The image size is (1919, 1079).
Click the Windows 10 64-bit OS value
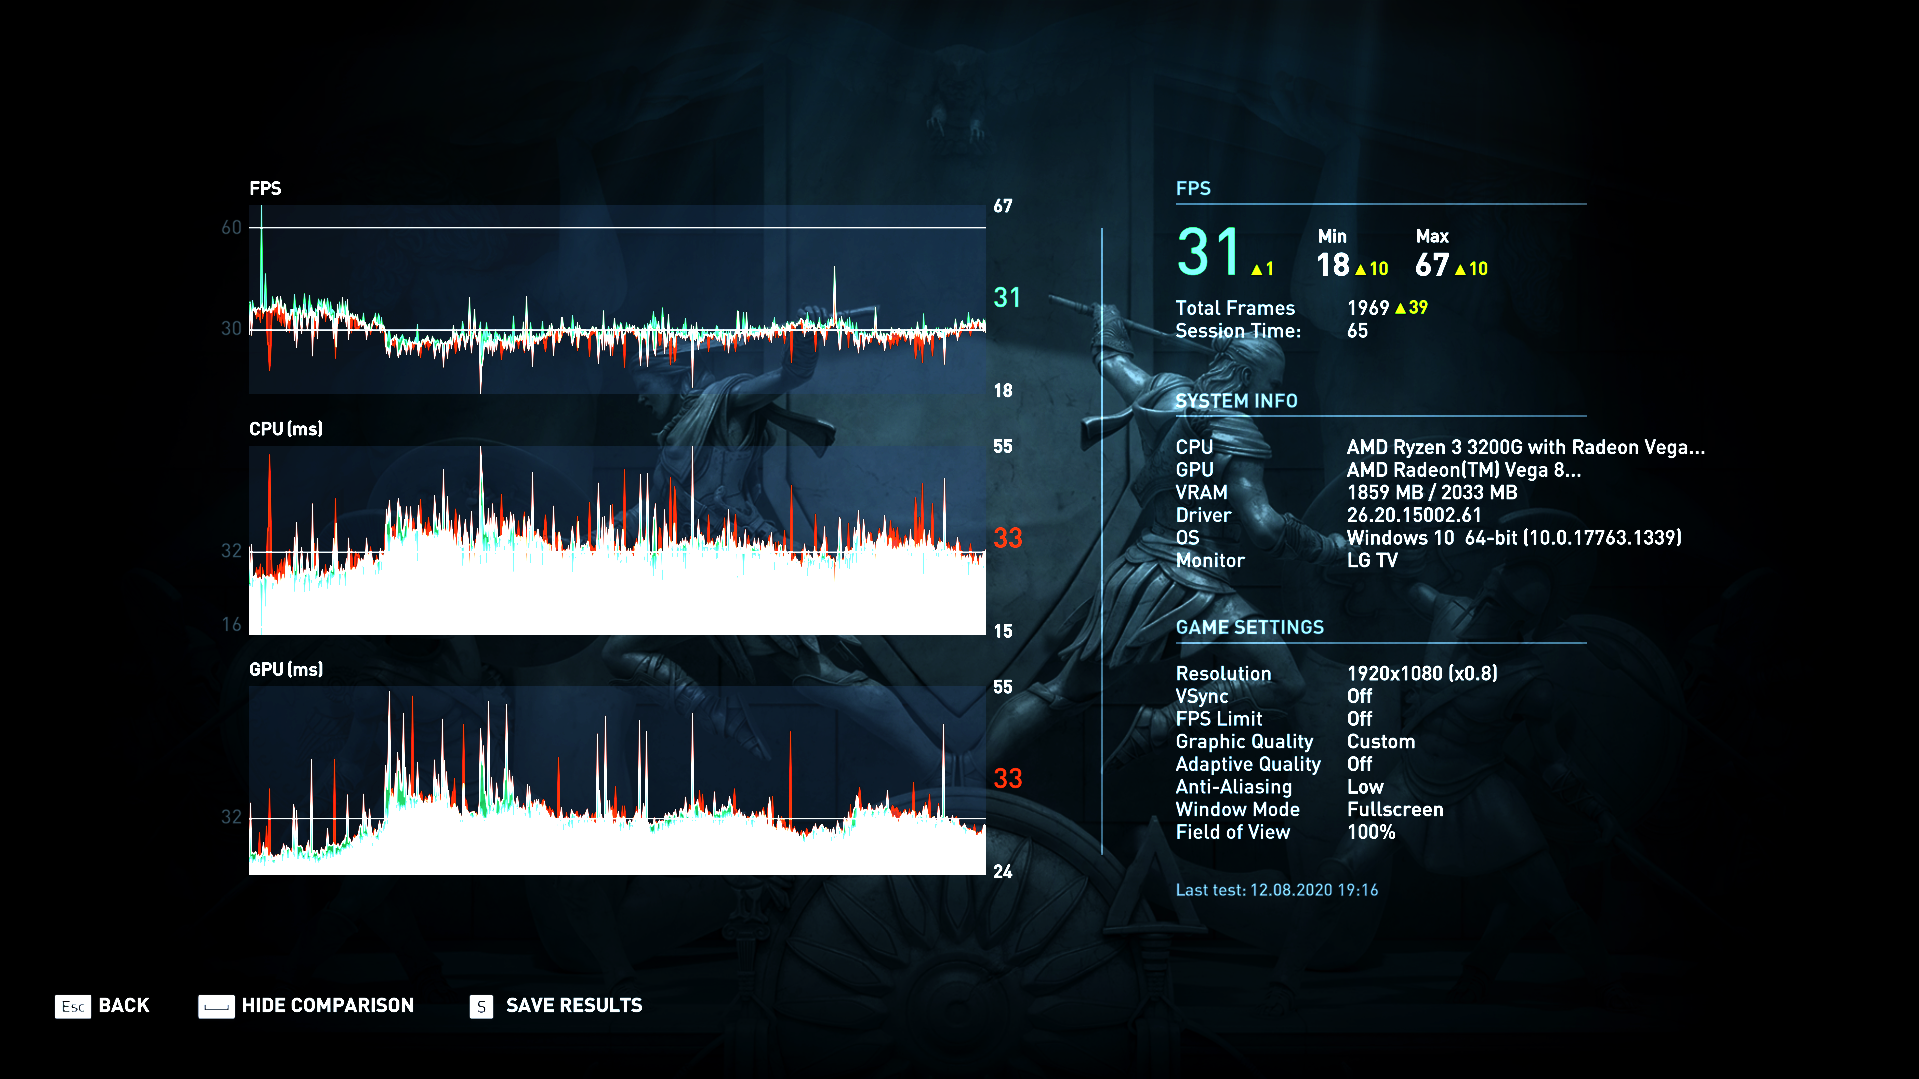tap(1514, 538)
